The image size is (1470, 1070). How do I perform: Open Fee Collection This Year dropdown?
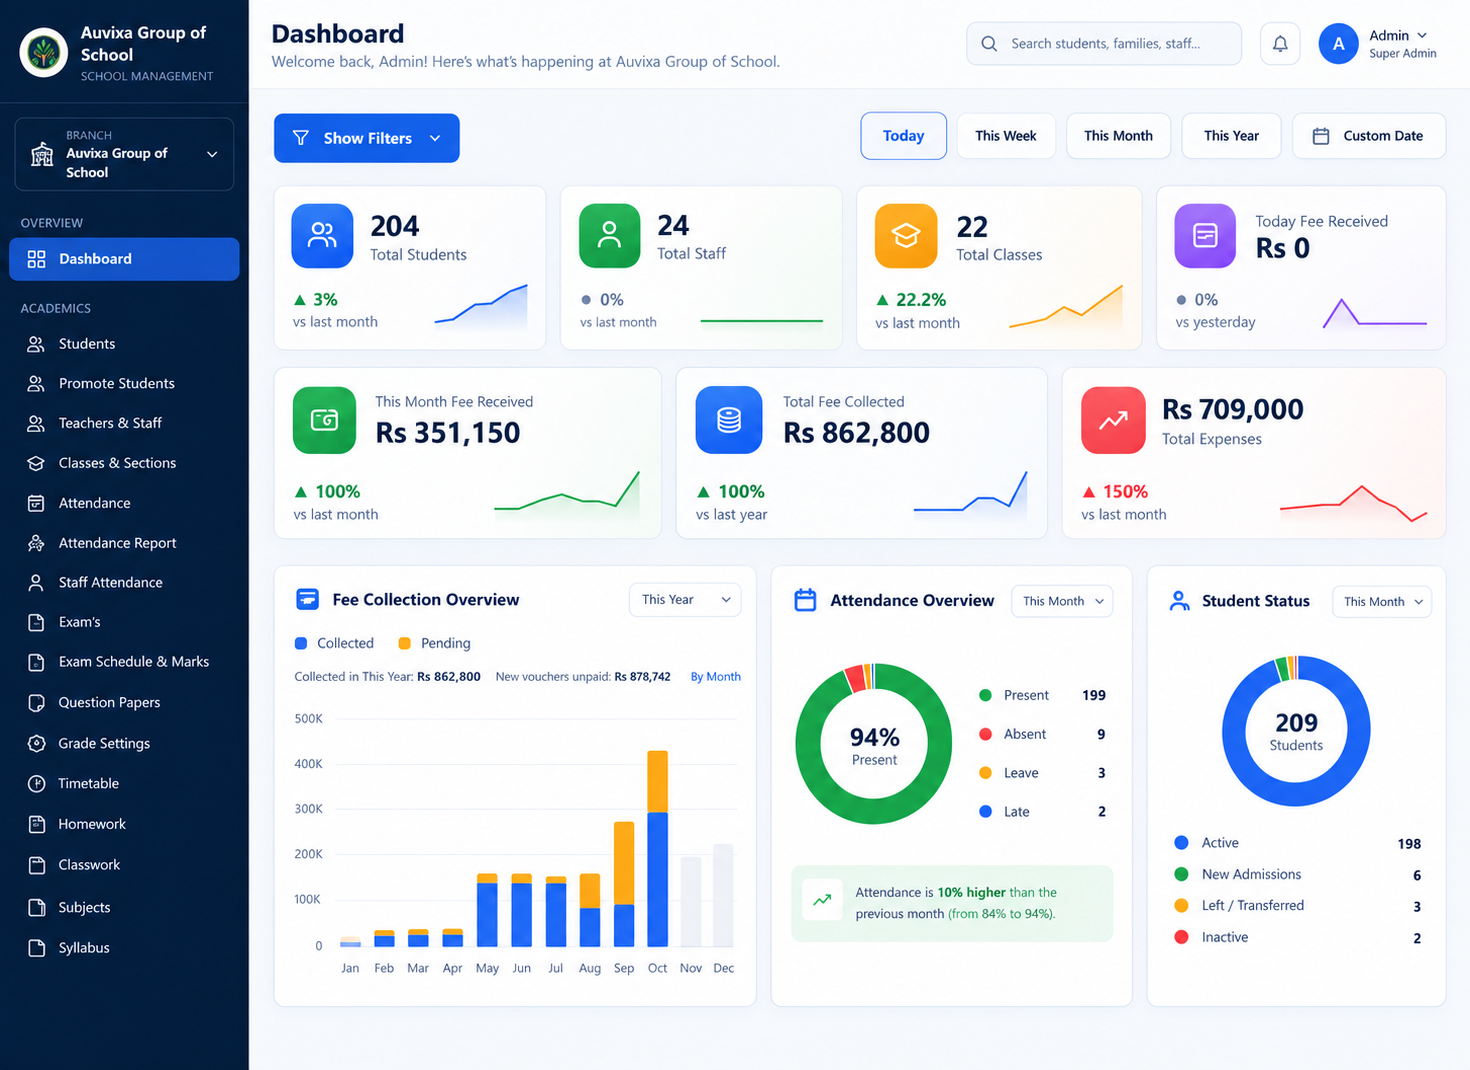point(685,600)
